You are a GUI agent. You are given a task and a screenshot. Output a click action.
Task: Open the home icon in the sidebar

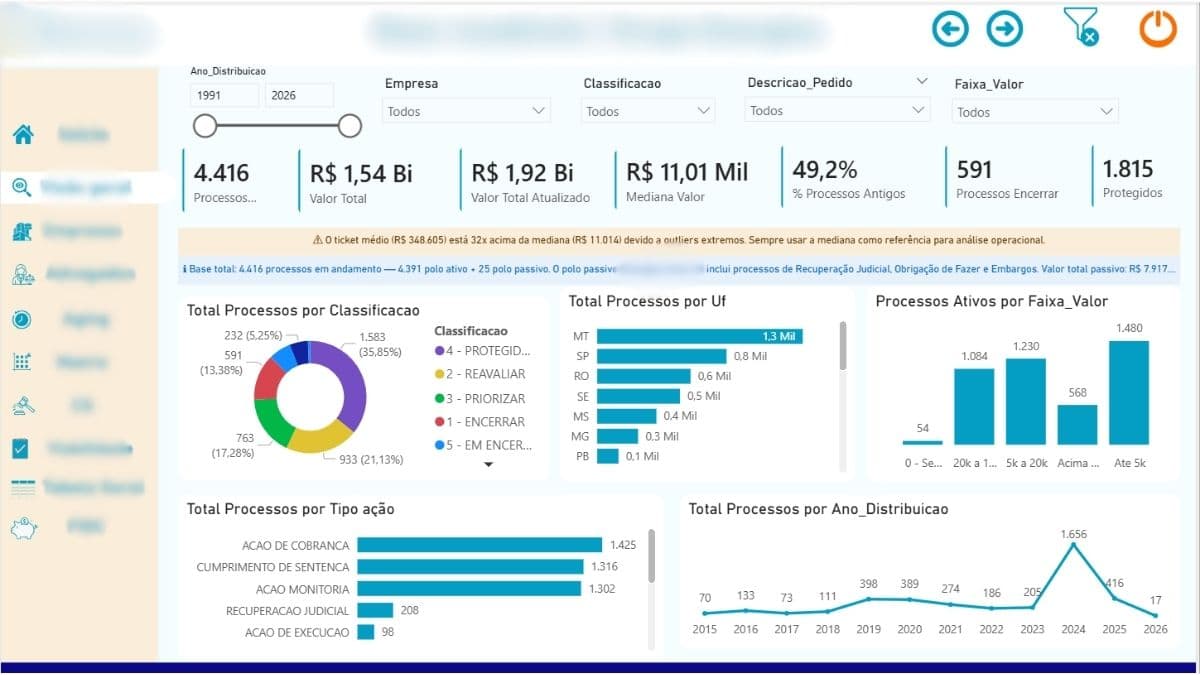[x=23, y=134]
